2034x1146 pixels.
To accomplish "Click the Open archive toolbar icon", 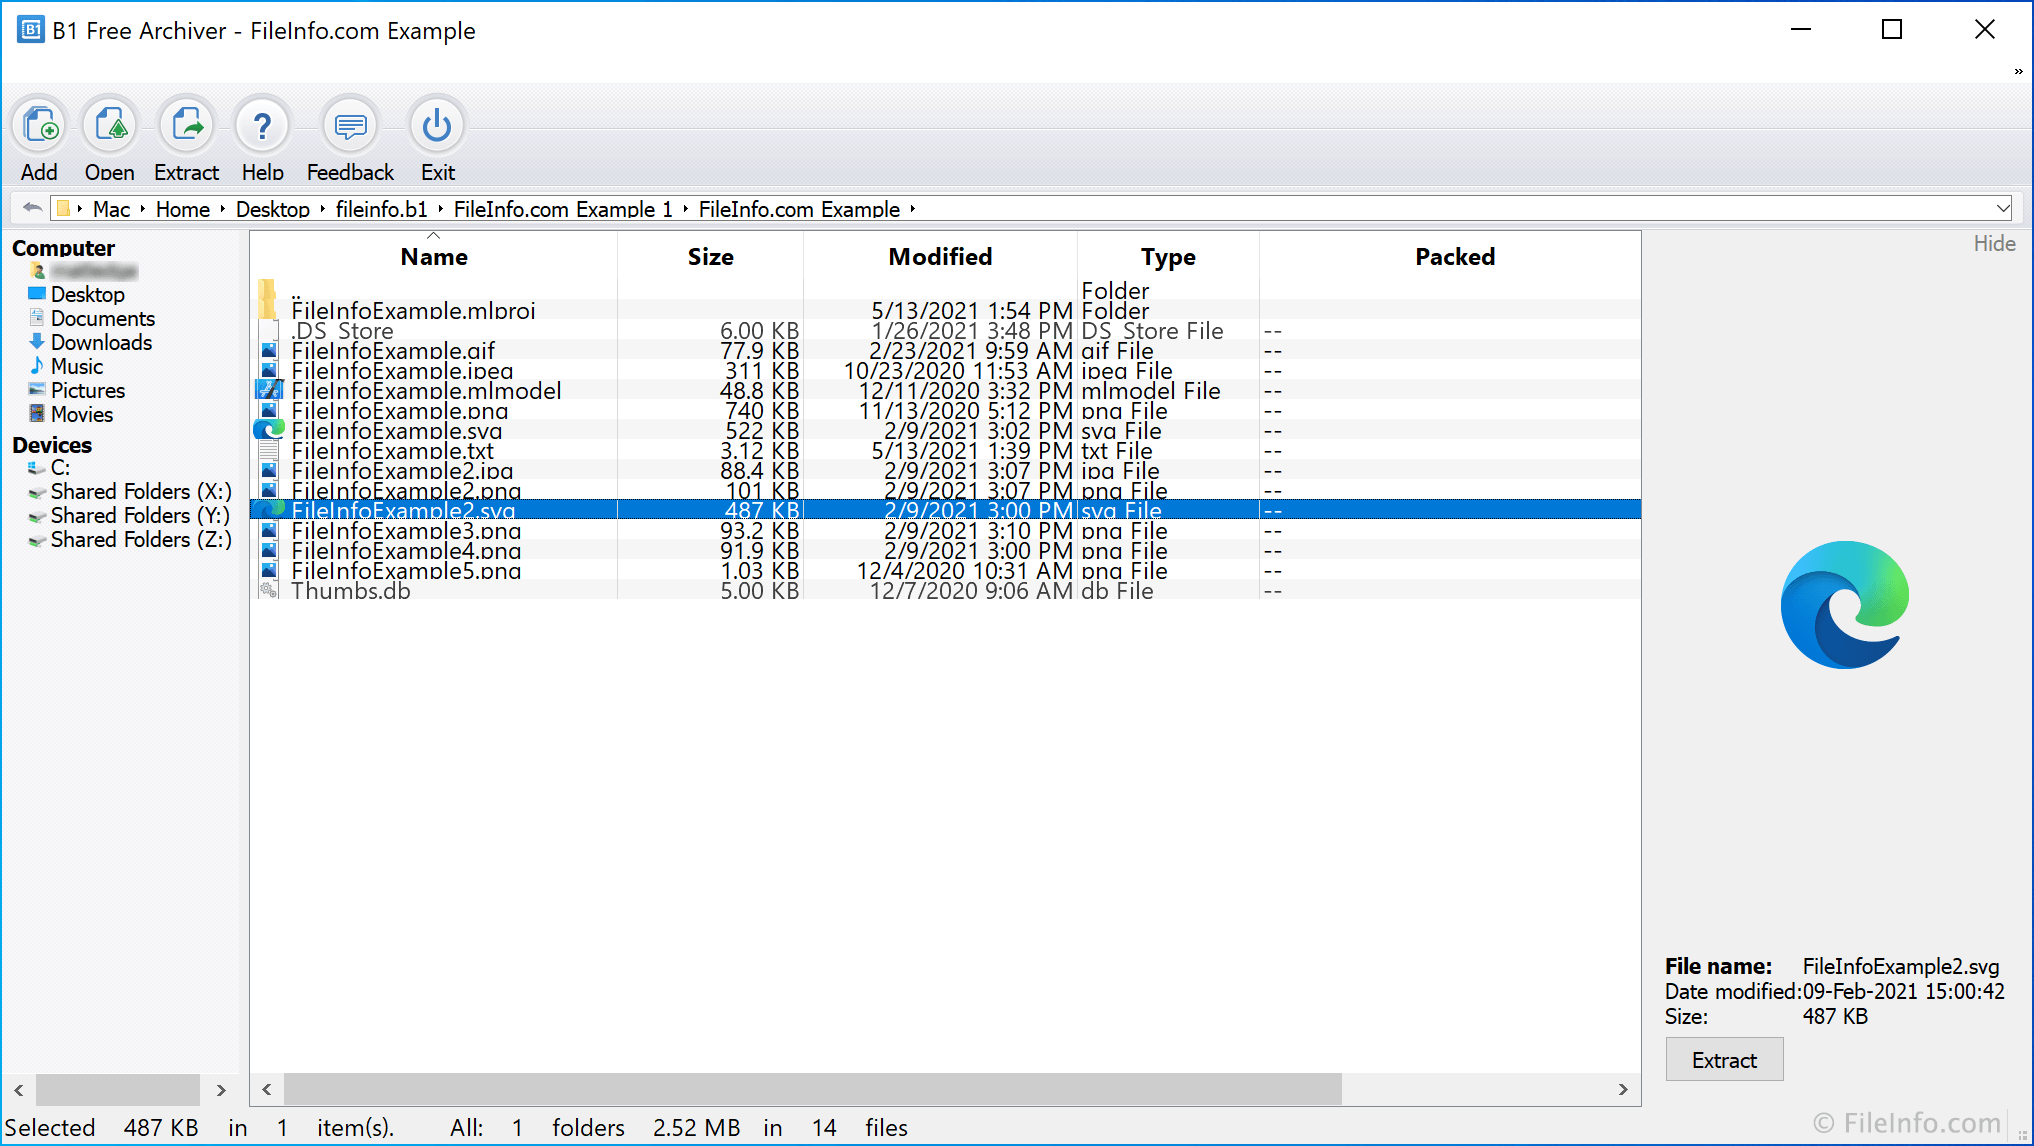I will pyautogui.click(x=110, y=126).
